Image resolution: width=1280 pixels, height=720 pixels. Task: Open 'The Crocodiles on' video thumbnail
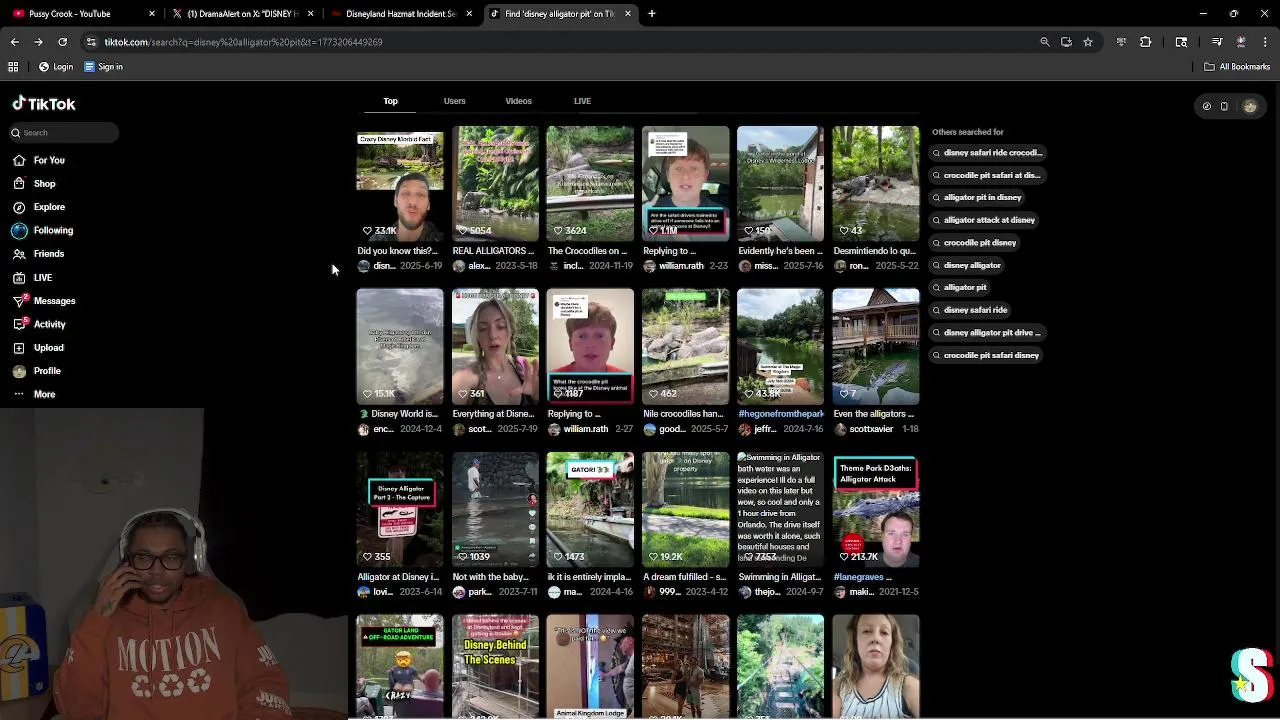[590, 183]
